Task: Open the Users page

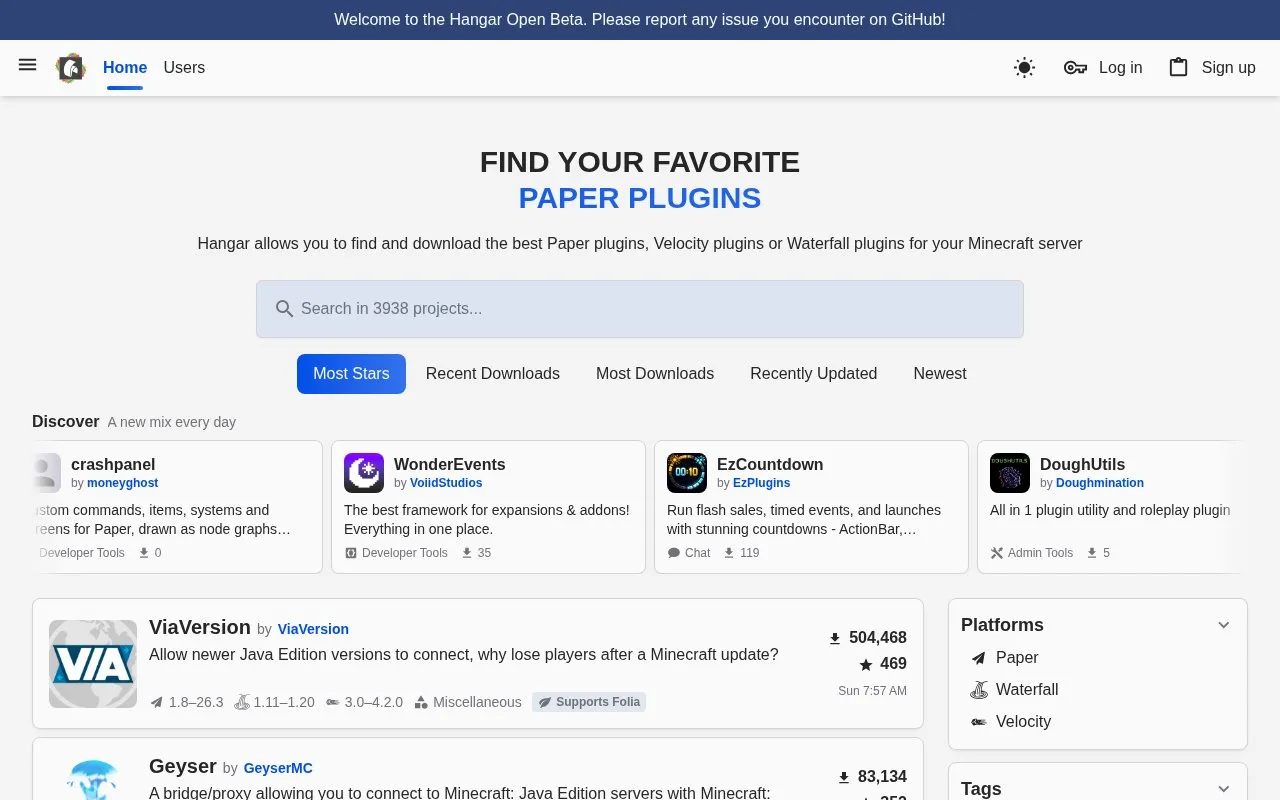Action: click(x=184, y=68)
